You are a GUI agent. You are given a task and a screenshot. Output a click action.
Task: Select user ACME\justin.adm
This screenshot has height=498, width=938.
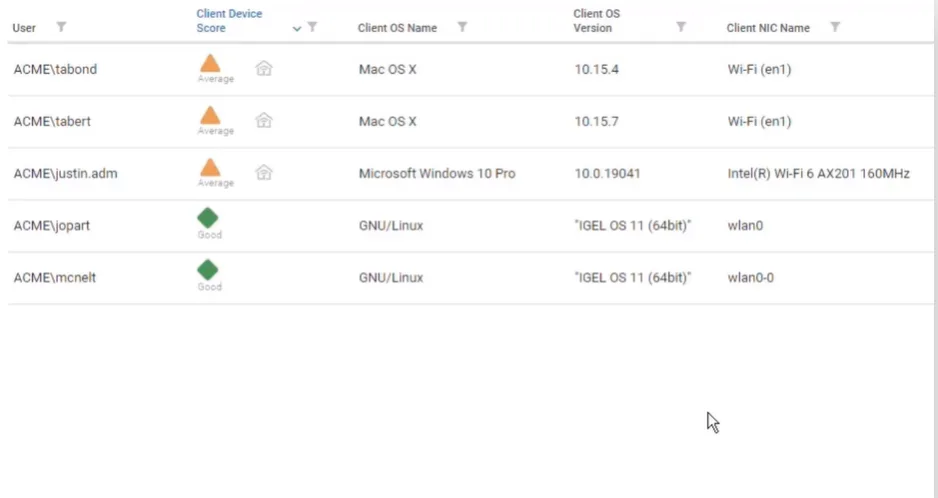click(x=65, y=174)
